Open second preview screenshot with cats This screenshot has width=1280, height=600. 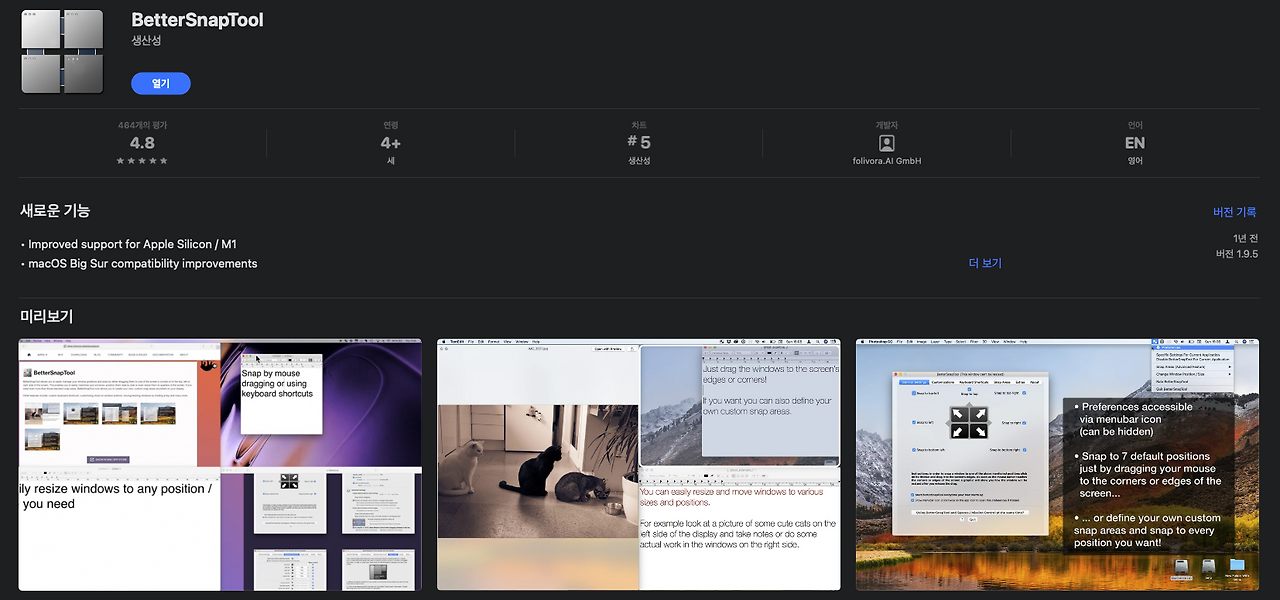click(x=639, y=465)
